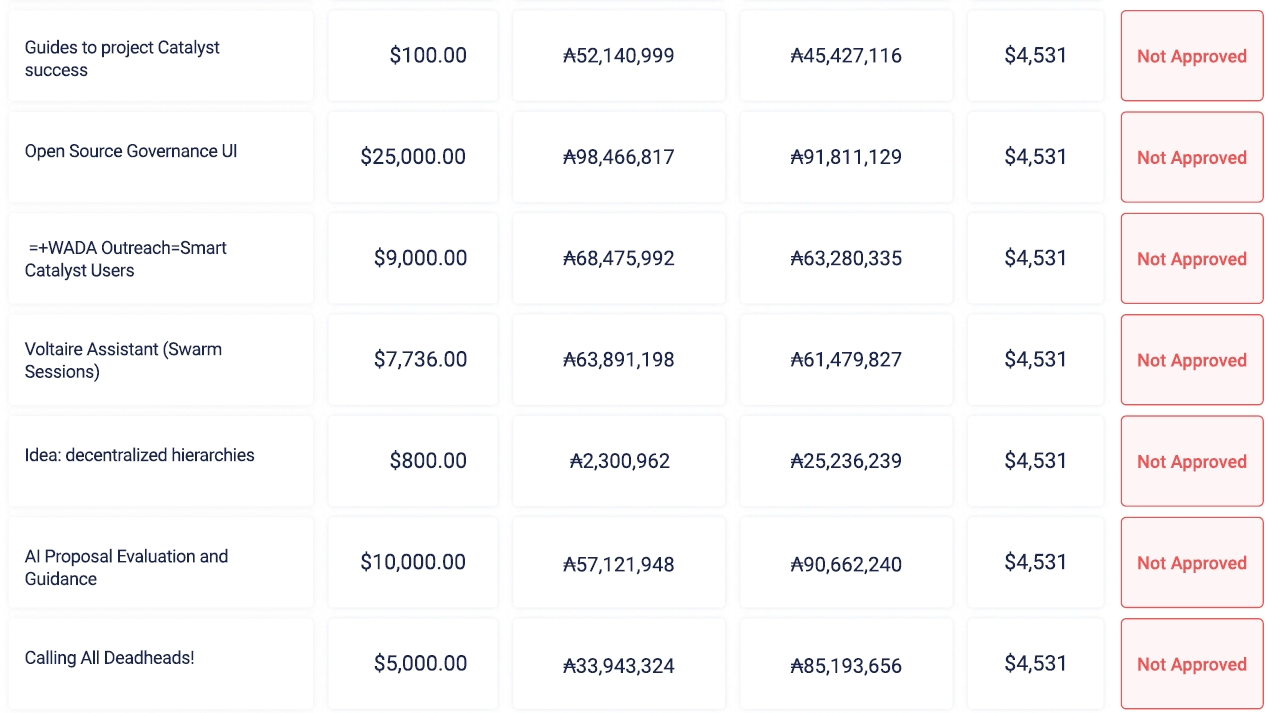Click the $100.00 requested amount cell

coord(428,56)
